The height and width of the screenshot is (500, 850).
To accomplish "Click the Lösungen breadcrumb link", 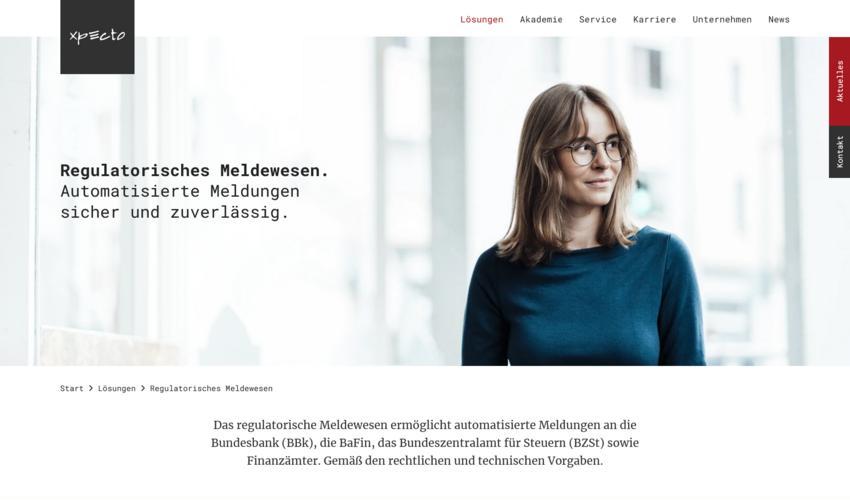I will pyautogui.click(x=117, y=388).
